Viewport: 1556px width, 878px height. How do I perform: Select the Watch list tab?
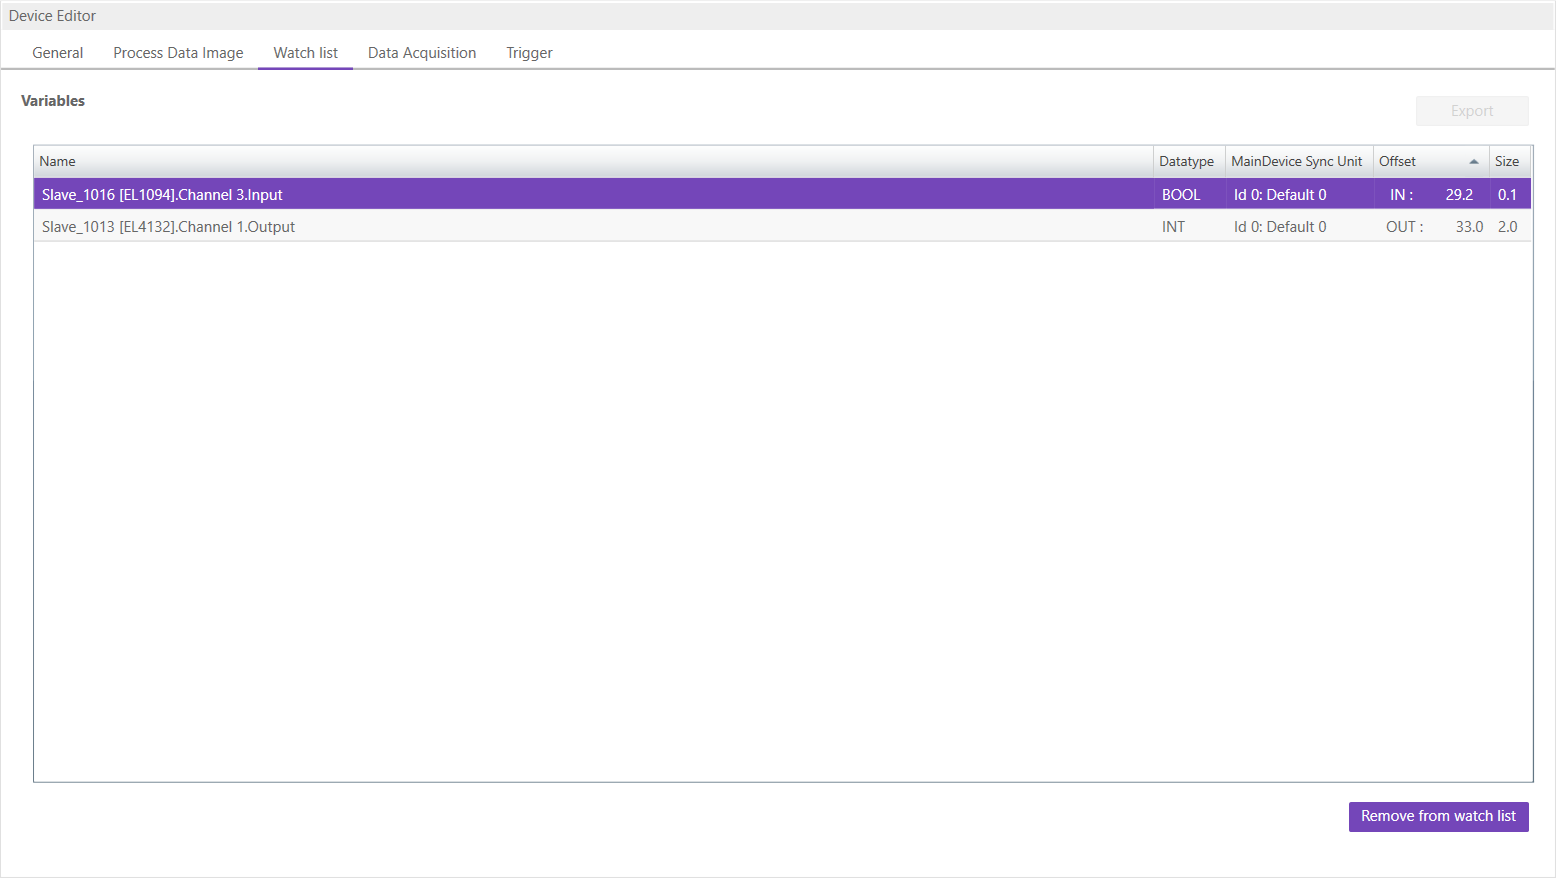point(305,52)
